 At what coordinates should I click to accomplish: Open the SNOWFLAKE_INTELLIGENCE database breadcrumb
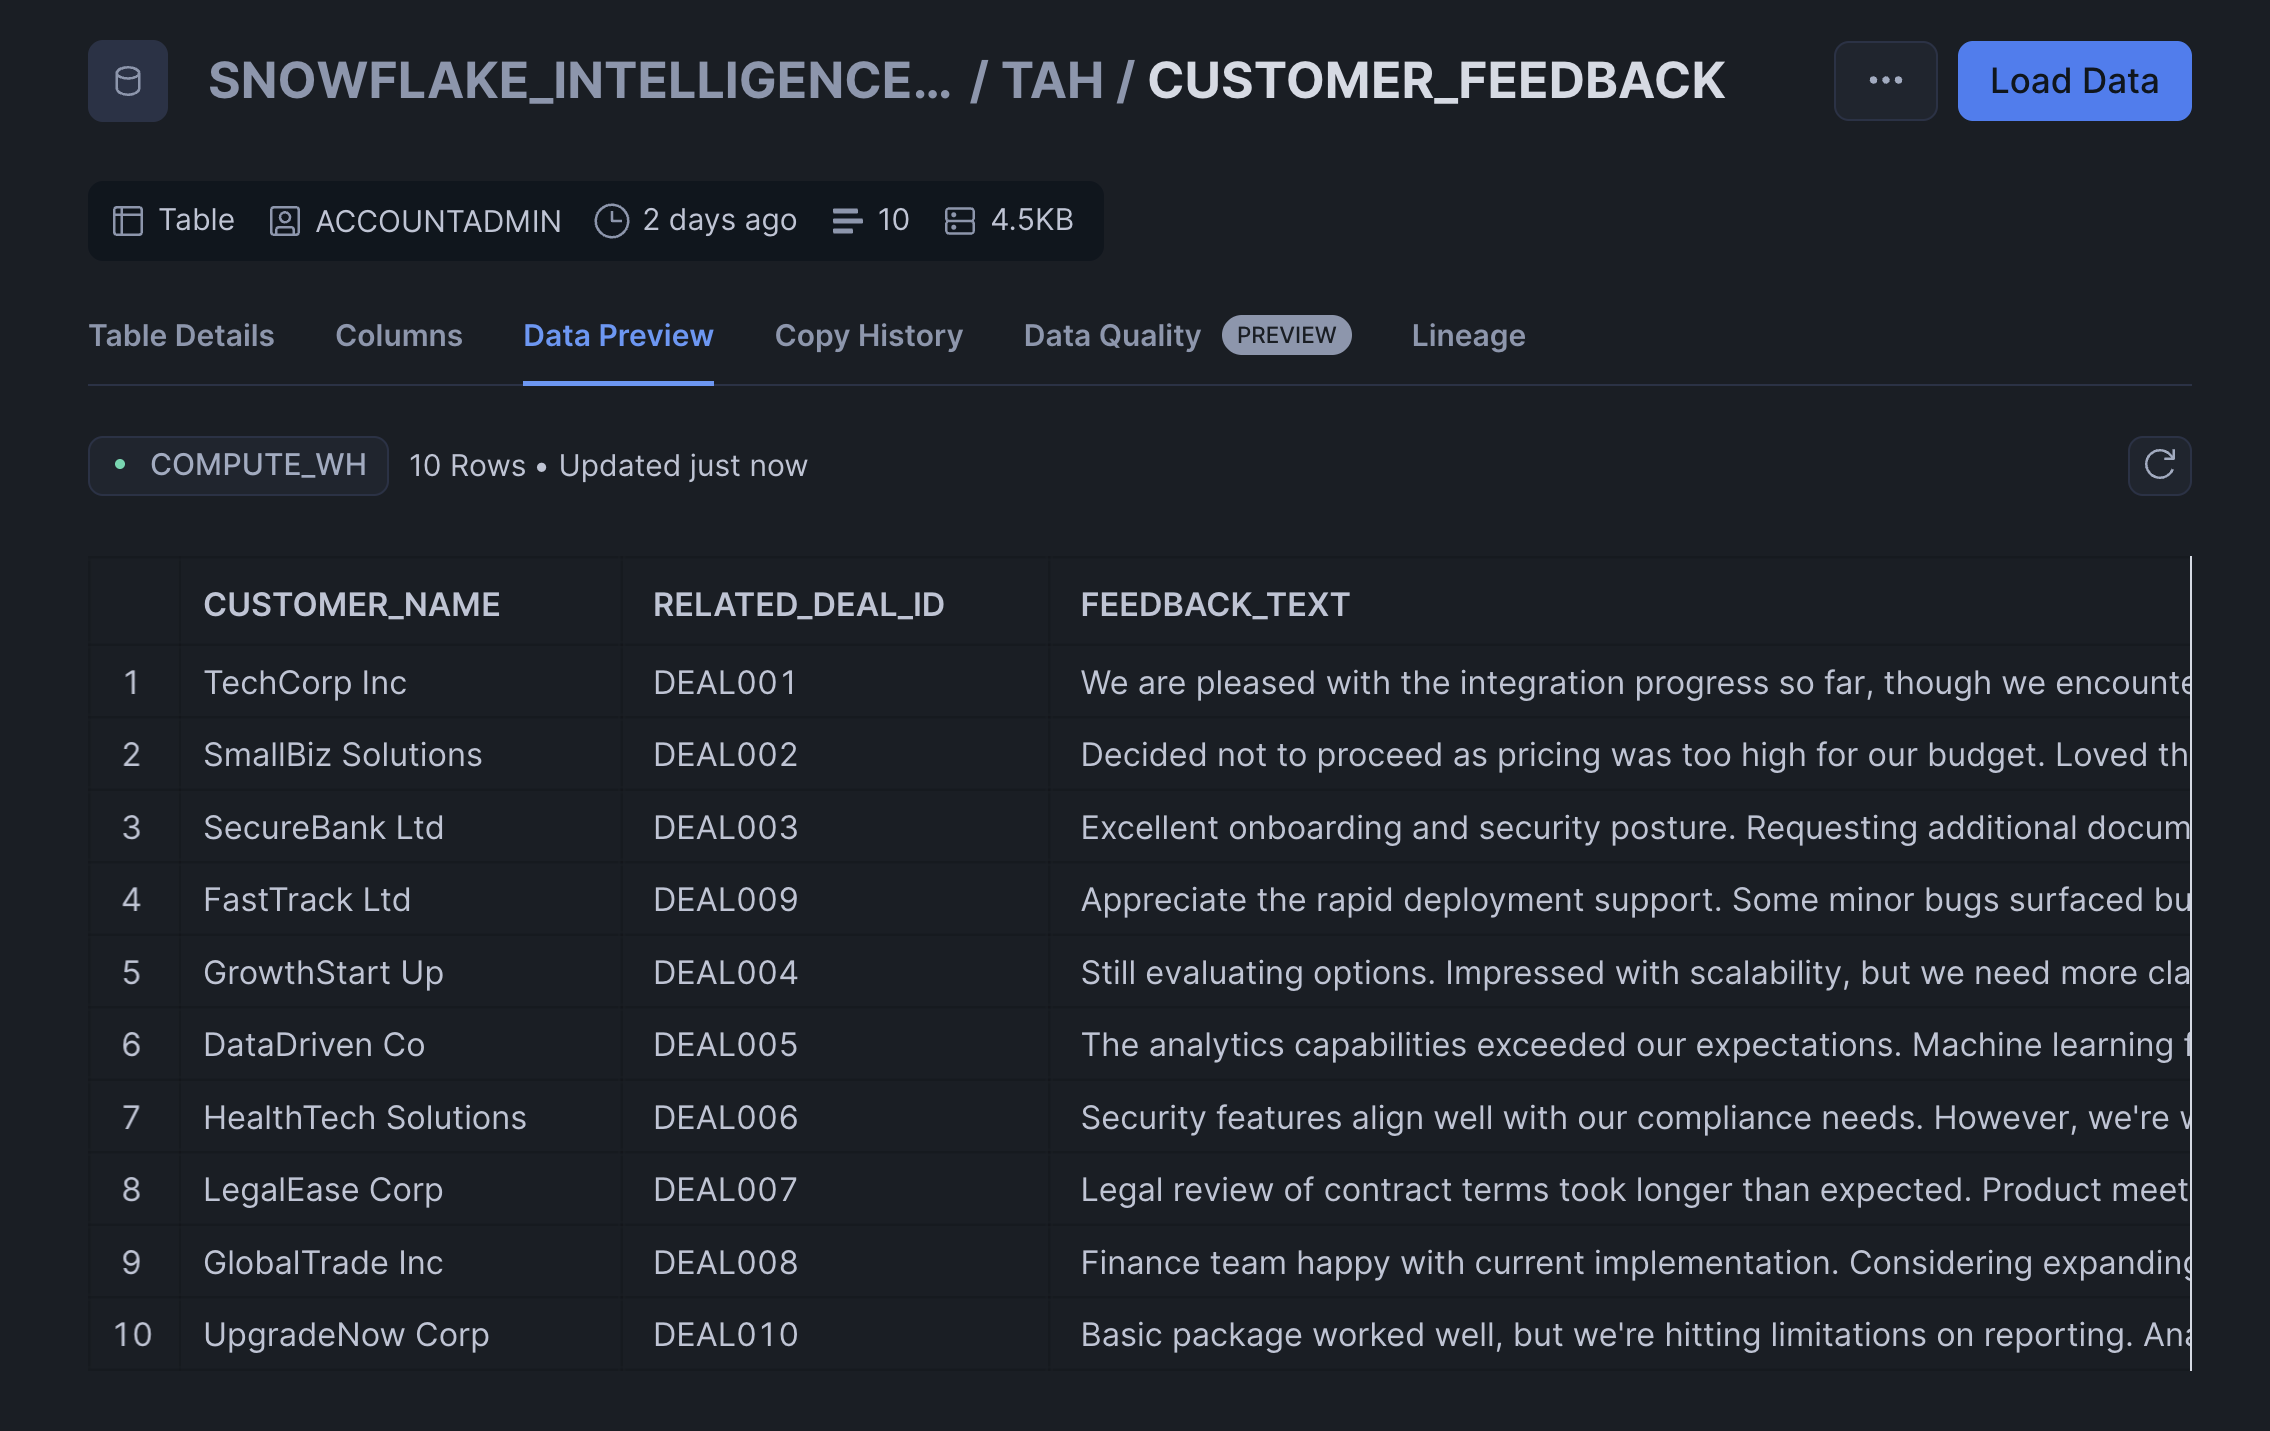click(579, 81)
